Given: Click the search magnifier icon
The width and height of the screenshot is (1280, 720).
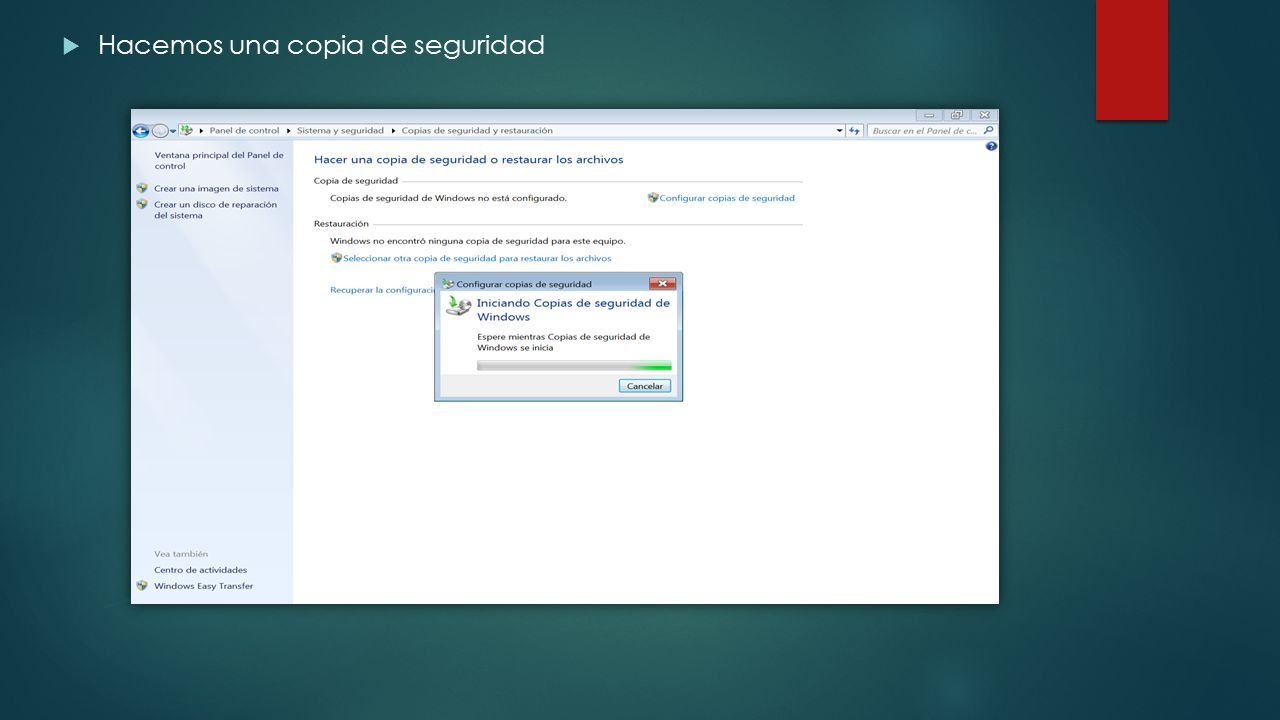Looking at the screenshot, I should tap(988, 131).
